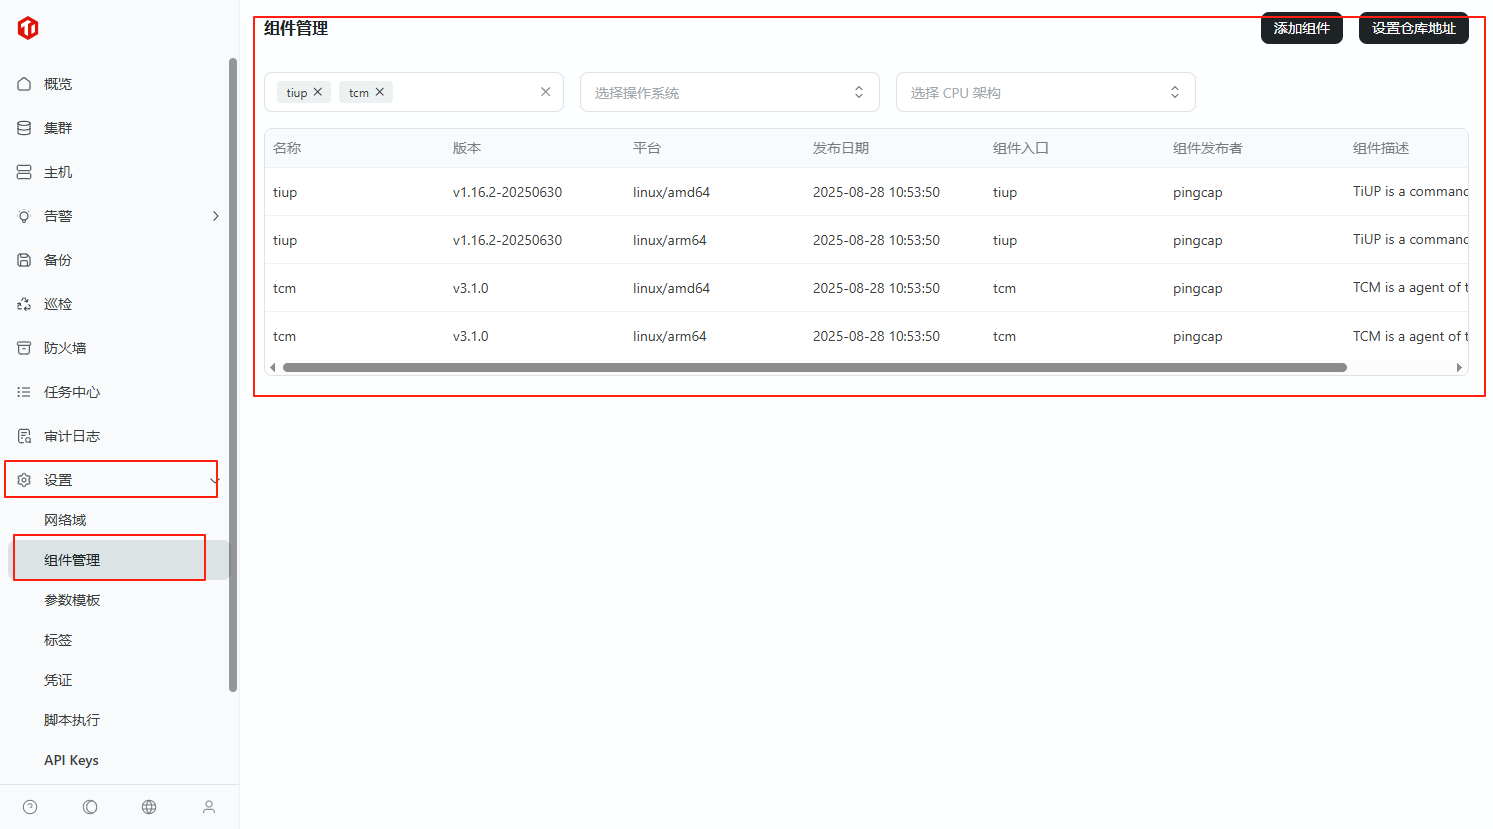This screenshot has width=1493, height=829.
Task: Go to 标签 under settings
Action: (58, 640)
